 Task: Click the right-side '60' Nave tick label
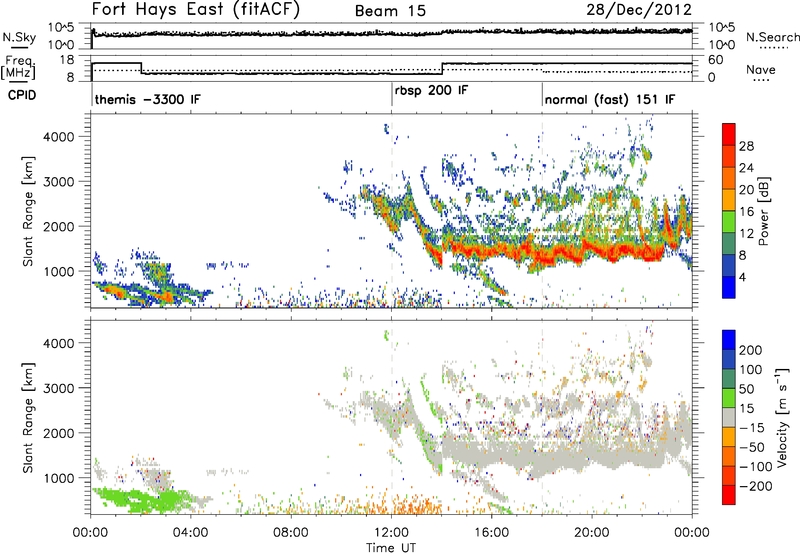pyautogui.click(x=716, y=60)
